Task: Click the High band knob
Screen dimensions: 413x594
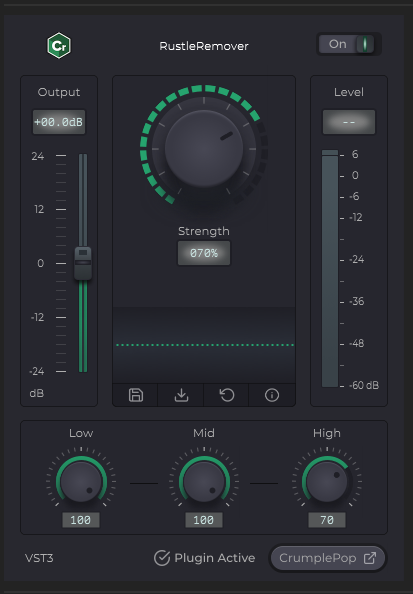Action: click(327, 482)
